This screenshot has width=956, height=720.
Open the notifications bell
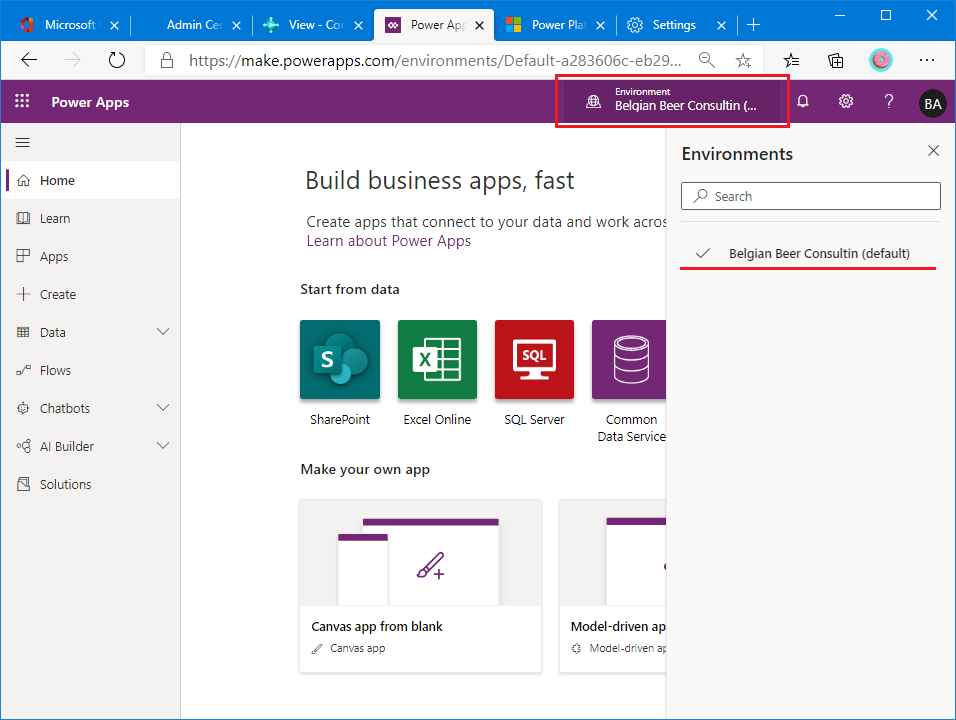[803, 101]
